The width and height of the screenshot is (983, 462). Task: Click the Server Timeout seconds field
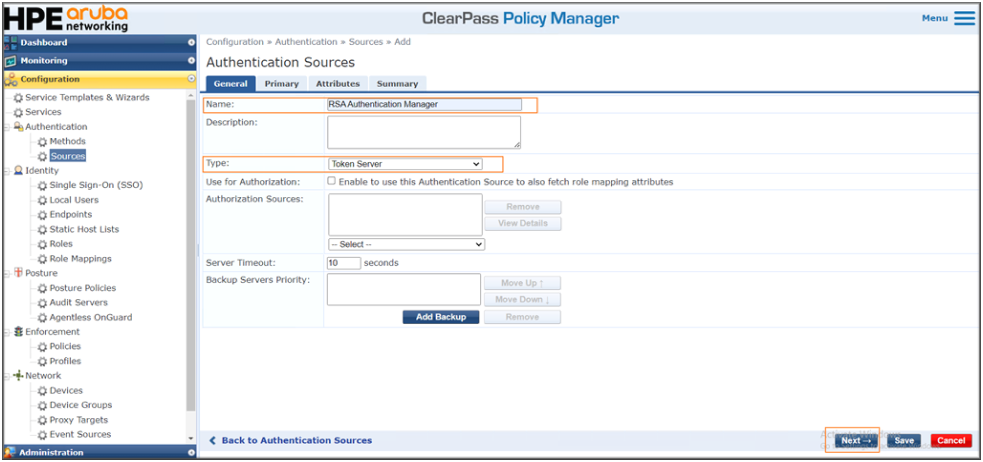click(x=343, y=263)
